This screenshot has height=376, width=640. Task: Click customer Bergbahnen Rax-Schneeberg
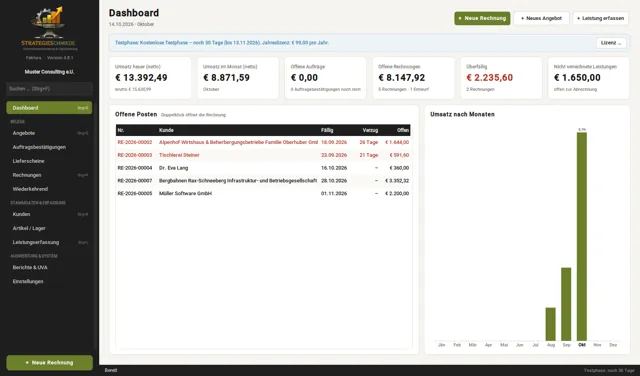click(238, 180)
